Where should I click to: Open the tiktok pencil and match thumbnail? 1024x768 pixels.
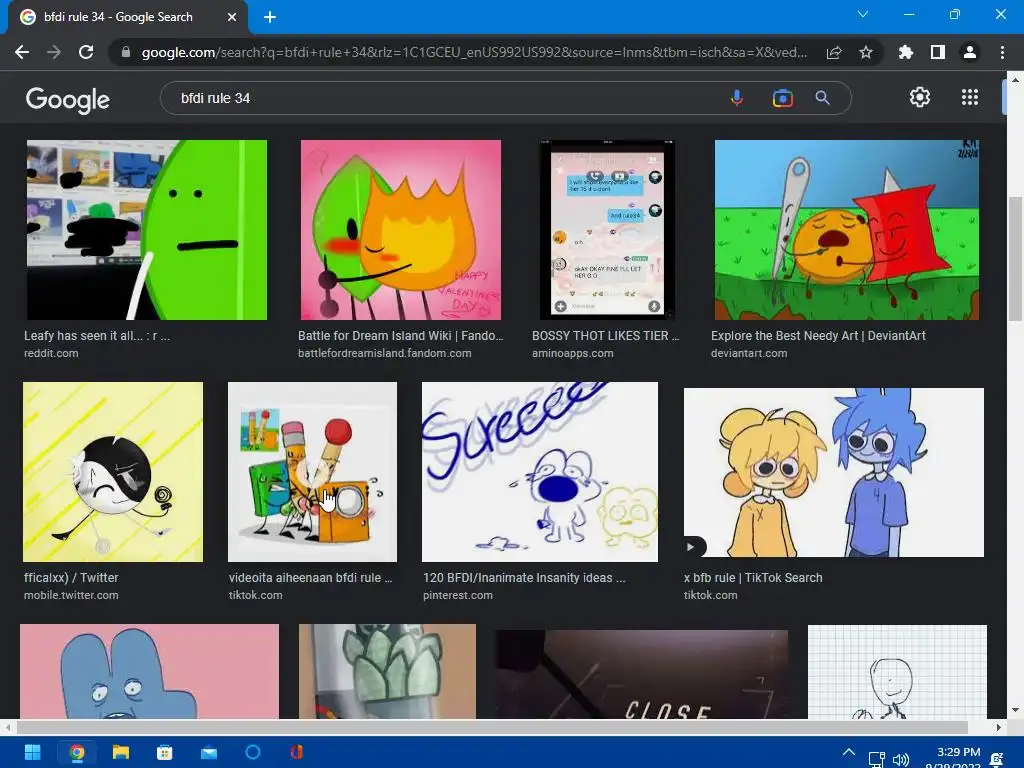[x=312, y=472]
